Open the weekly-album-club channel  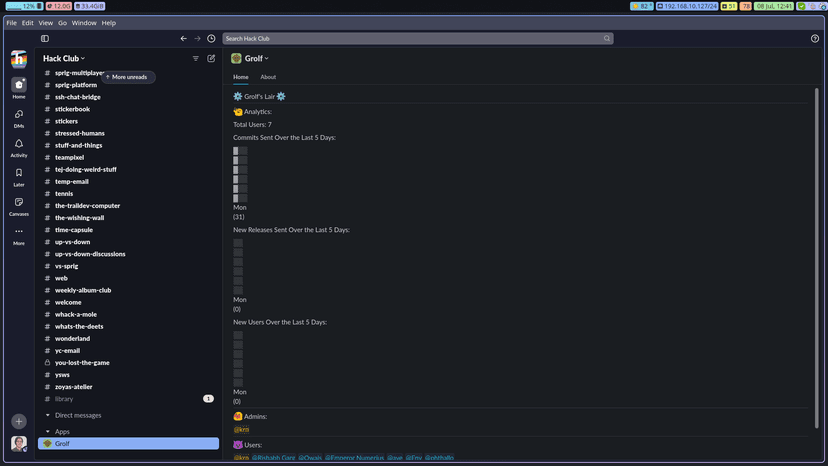pos(83,290)
